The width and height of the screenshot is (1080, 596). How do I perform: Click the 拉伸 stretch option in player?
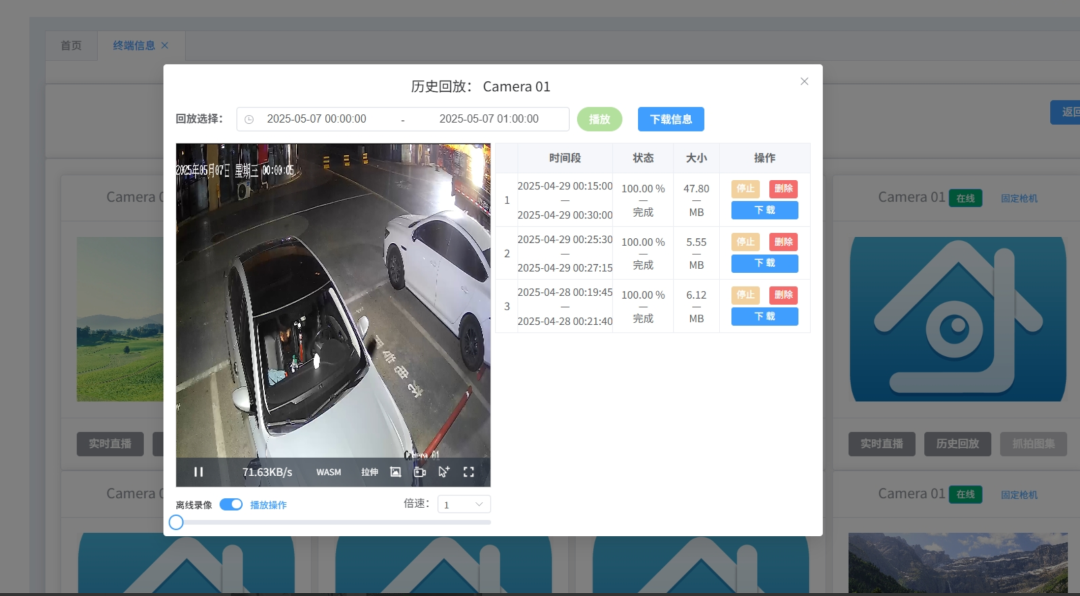(x=370, y=472)
